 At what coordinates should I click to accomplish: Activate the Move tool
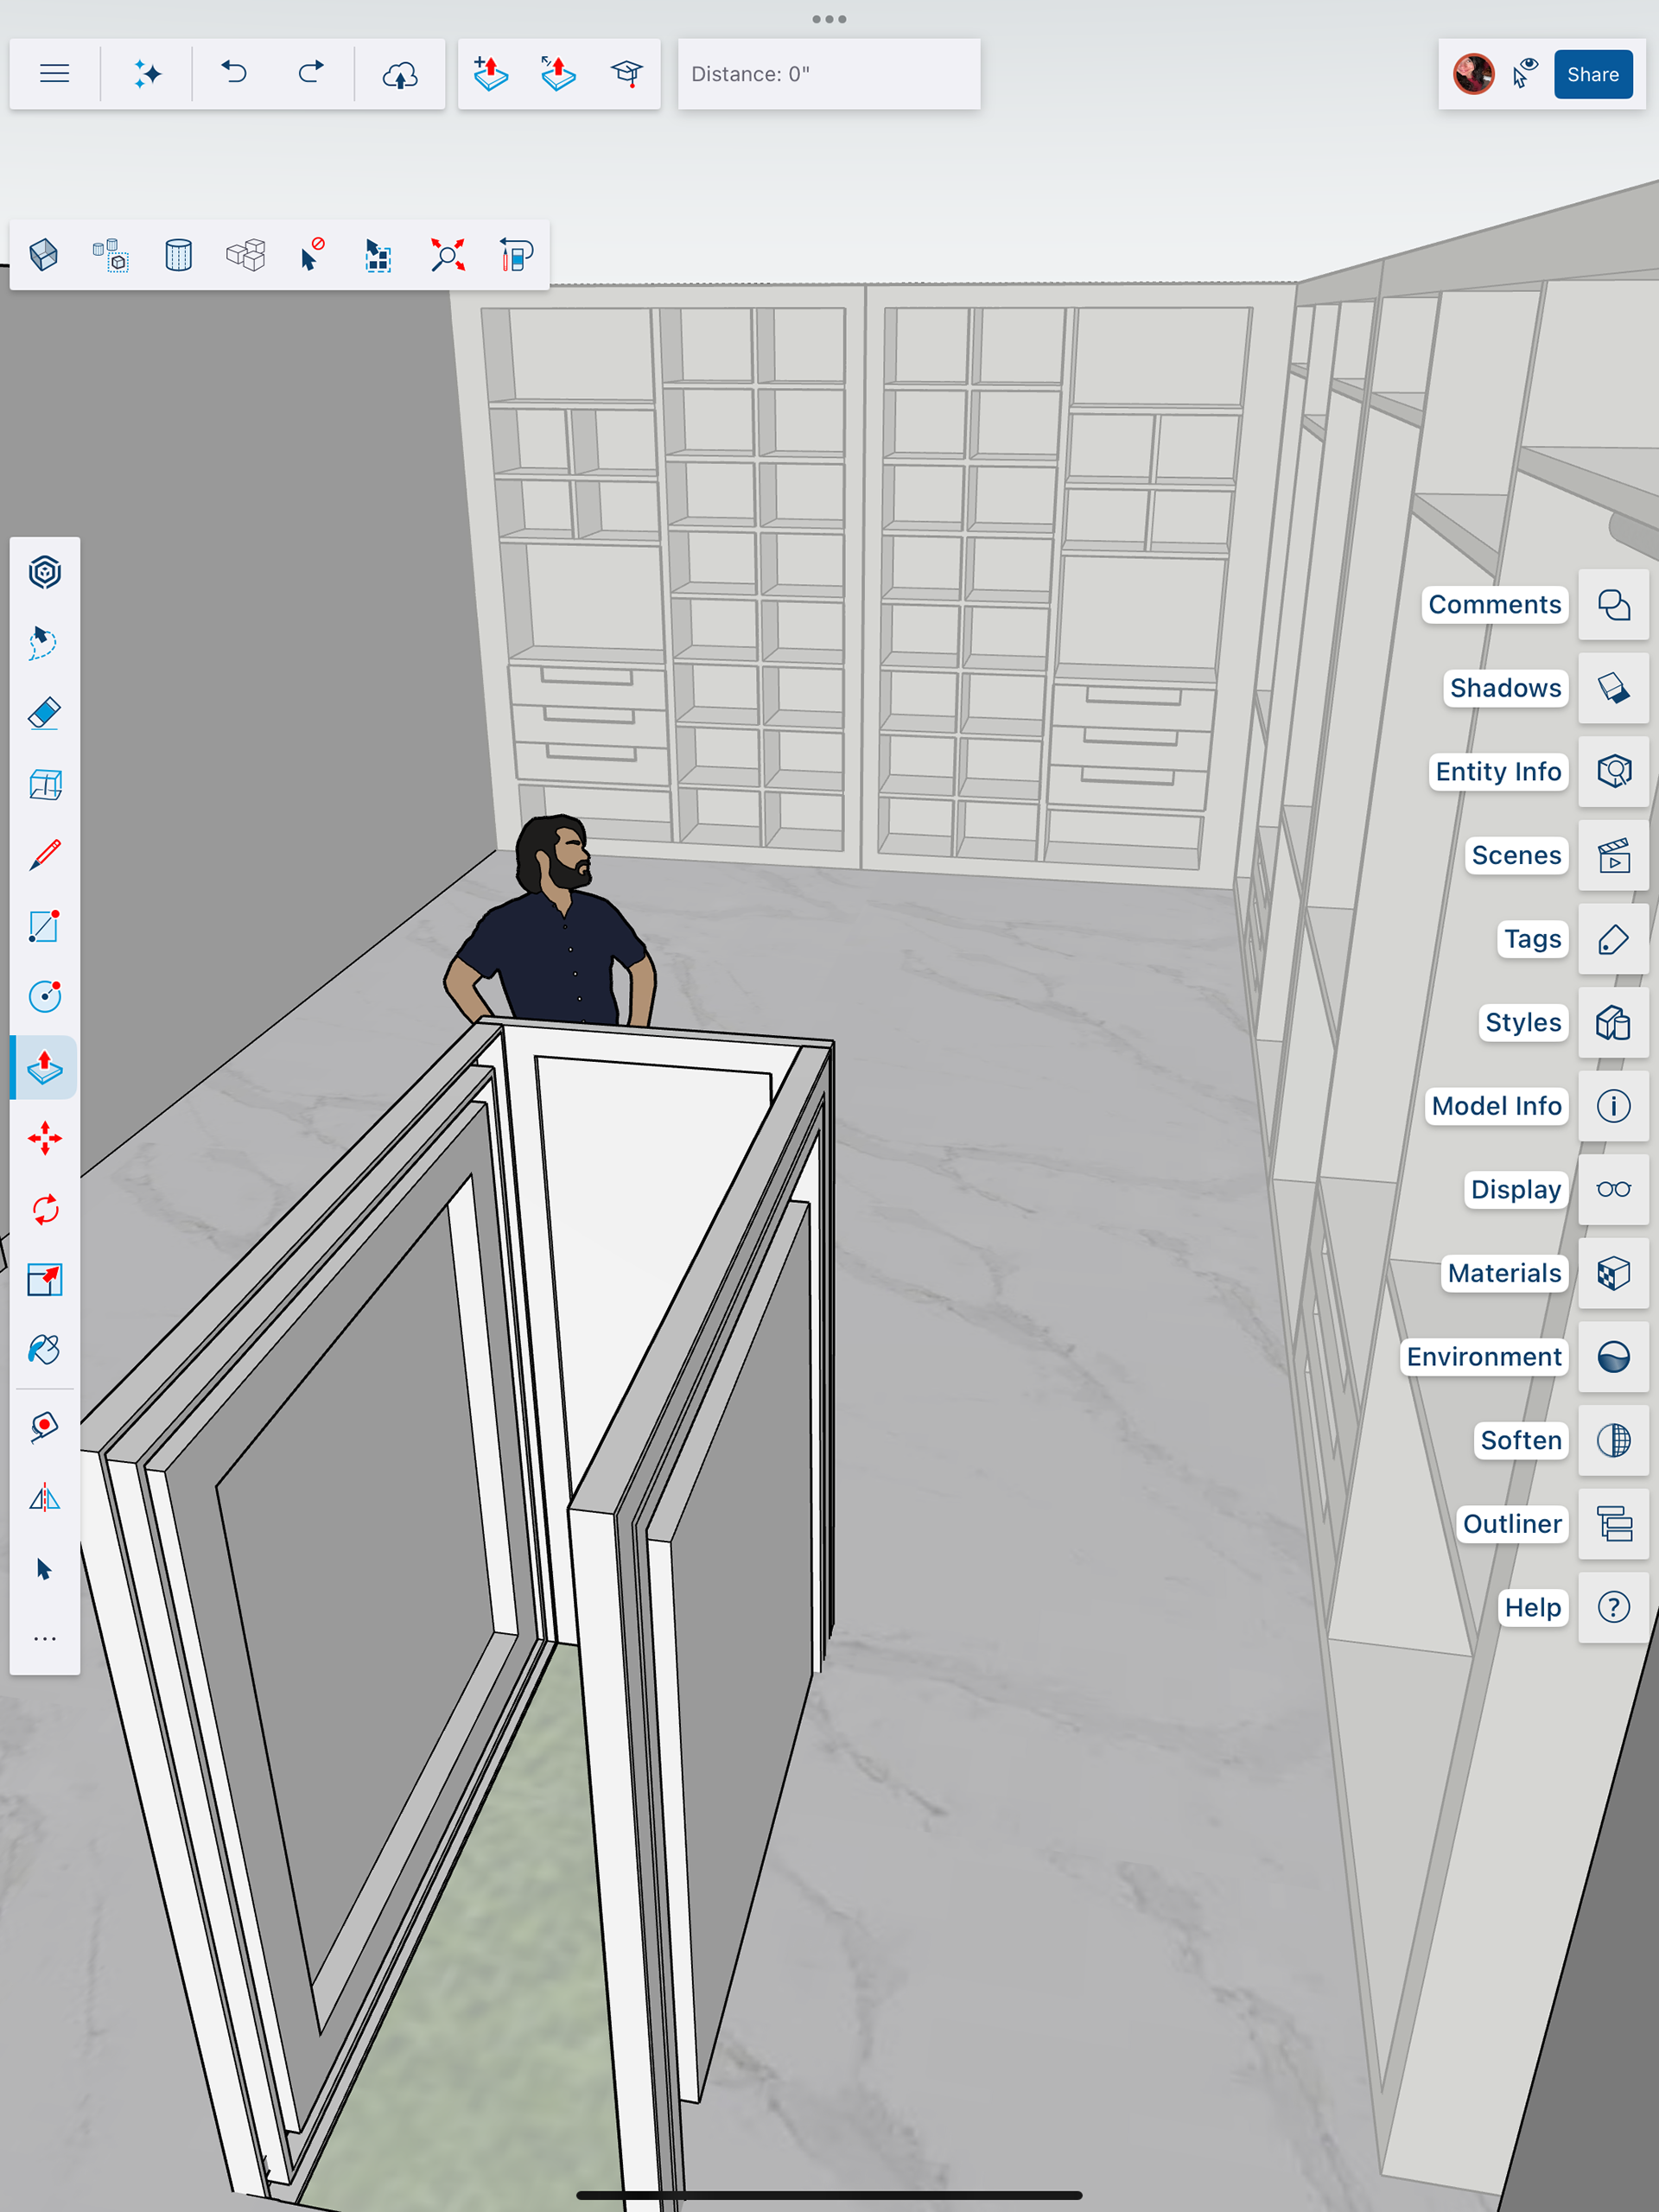pyautogui.click(x=45, y=1138)
